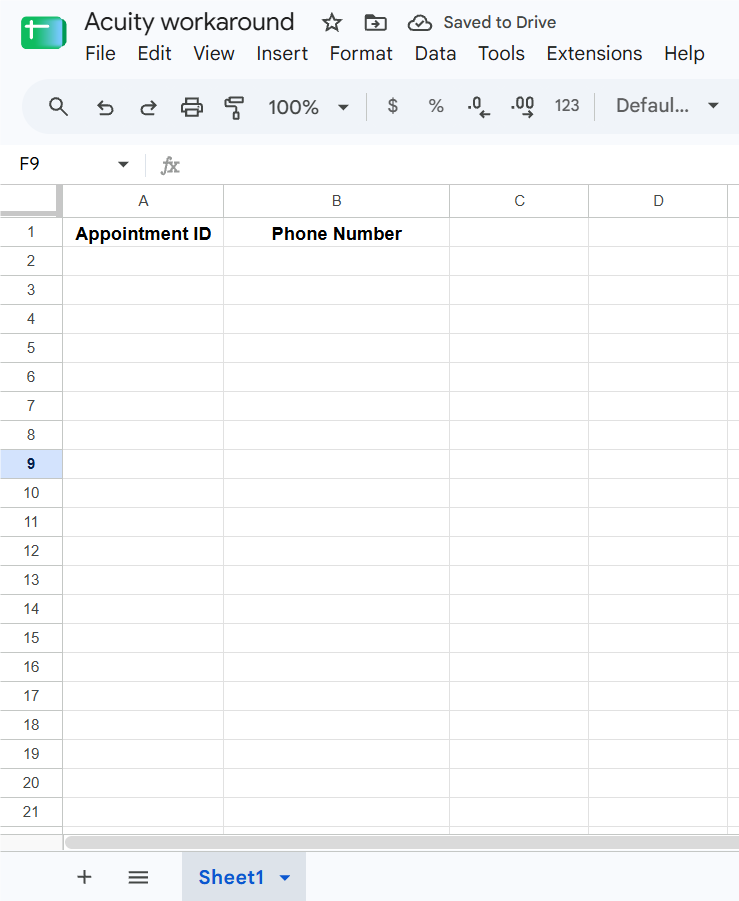Open the File menu
739x901 pixels.
click(100, 53)
